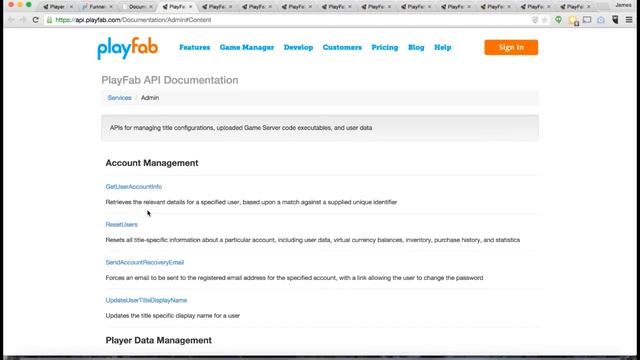Click the 'APIs for managing title configurations' description
The height and width of the screenshot is (360, 640).
[241, 128]
